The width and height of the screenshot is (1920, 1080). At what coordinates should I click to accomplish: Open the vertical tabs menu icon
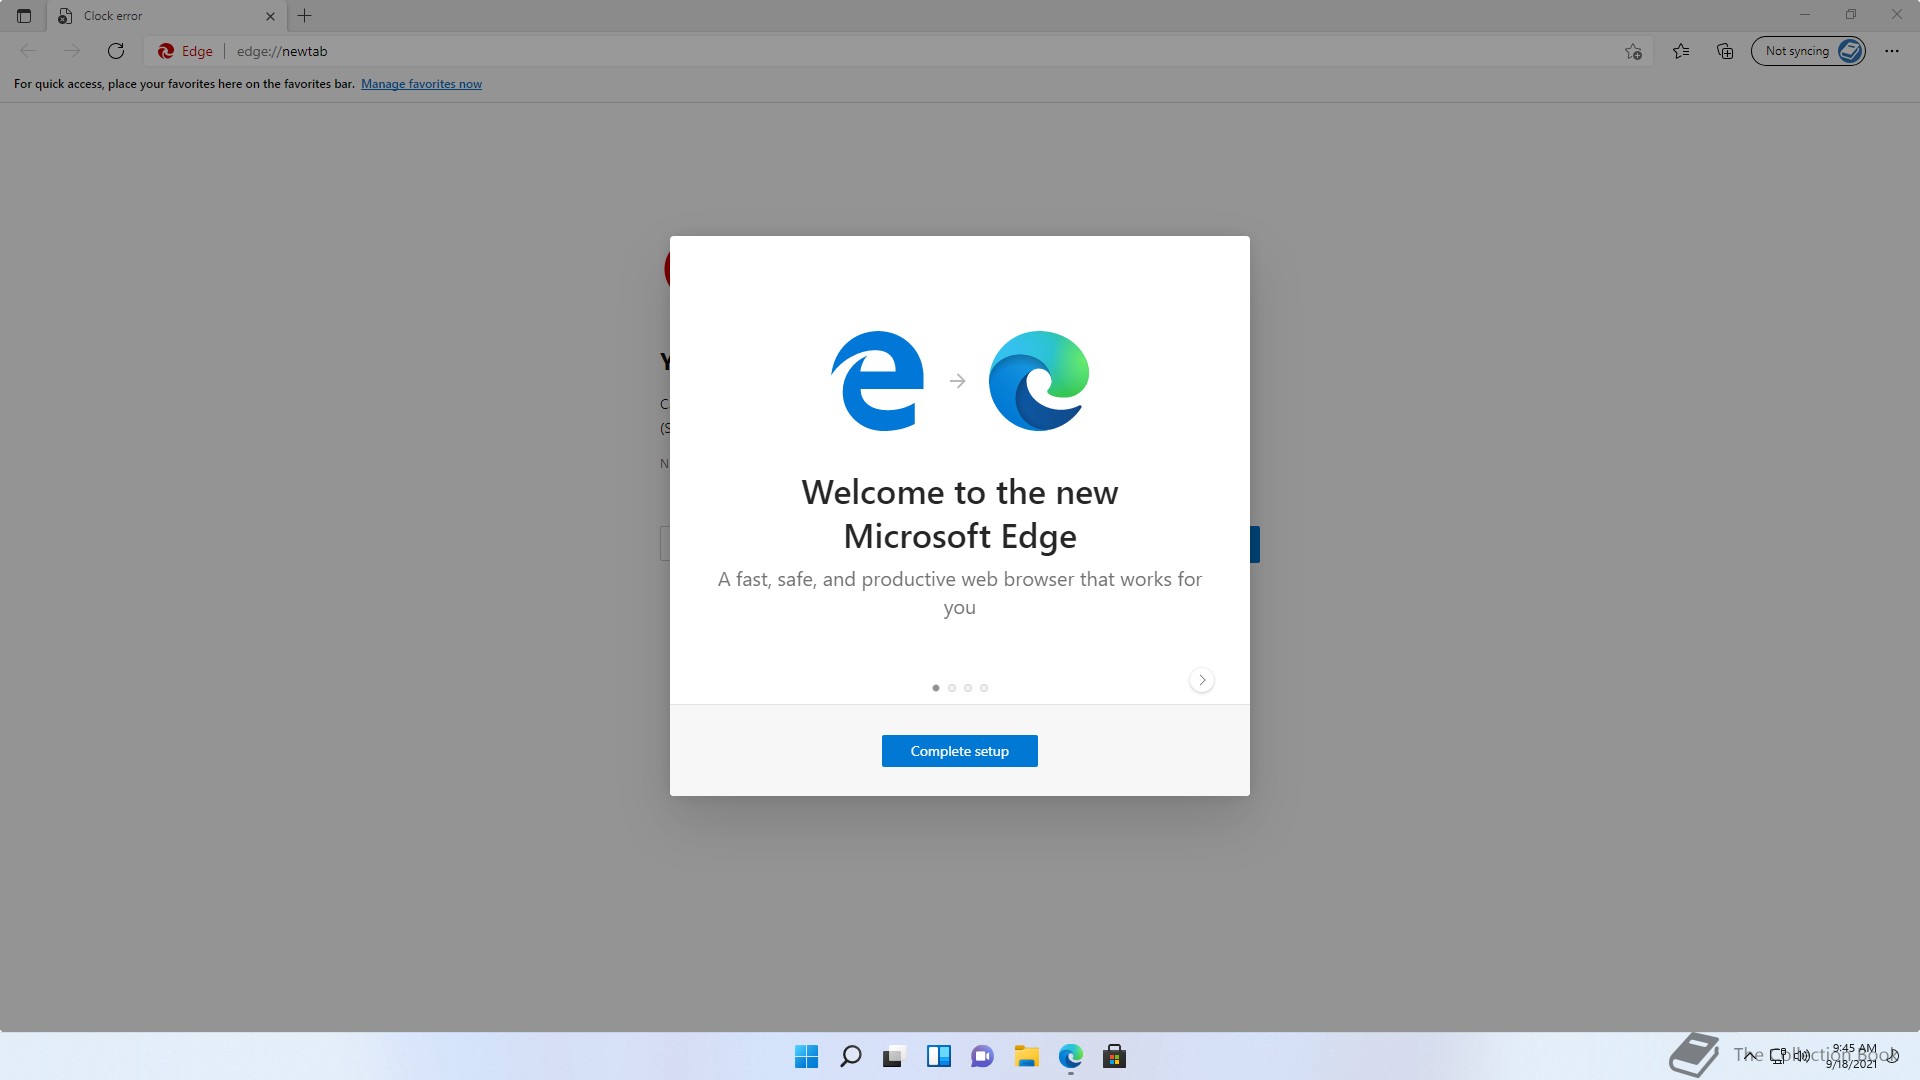point(24,16)
